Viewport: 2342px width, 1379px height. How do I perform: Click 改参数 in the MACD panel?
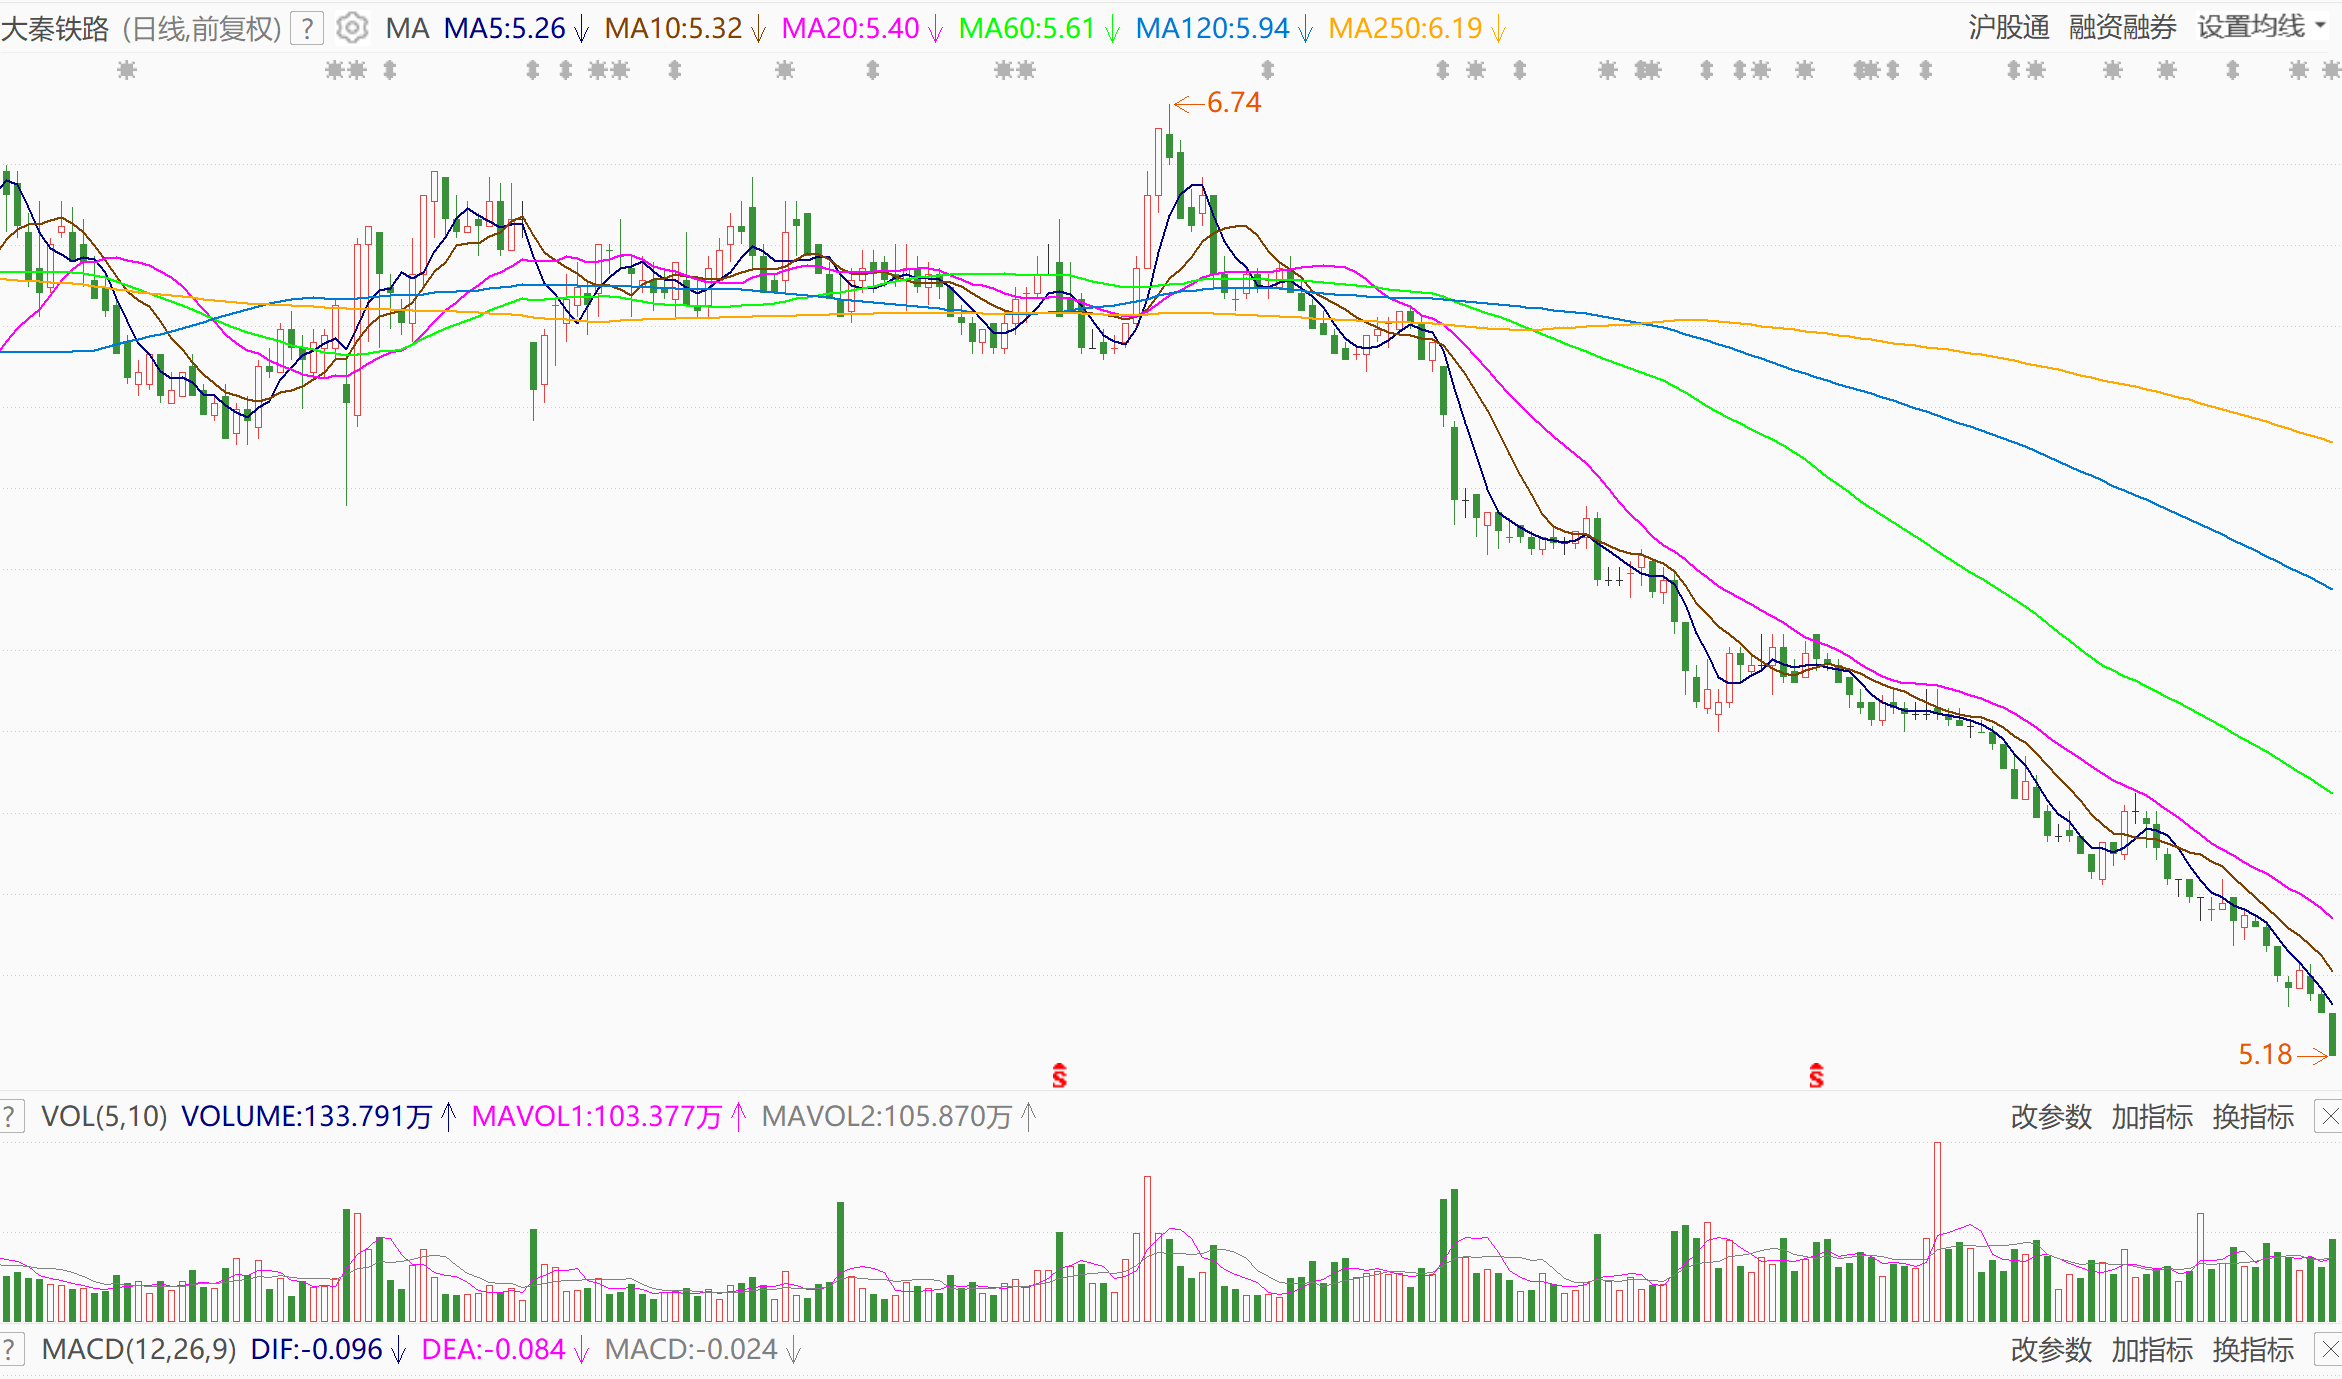pos(2050,1349)
